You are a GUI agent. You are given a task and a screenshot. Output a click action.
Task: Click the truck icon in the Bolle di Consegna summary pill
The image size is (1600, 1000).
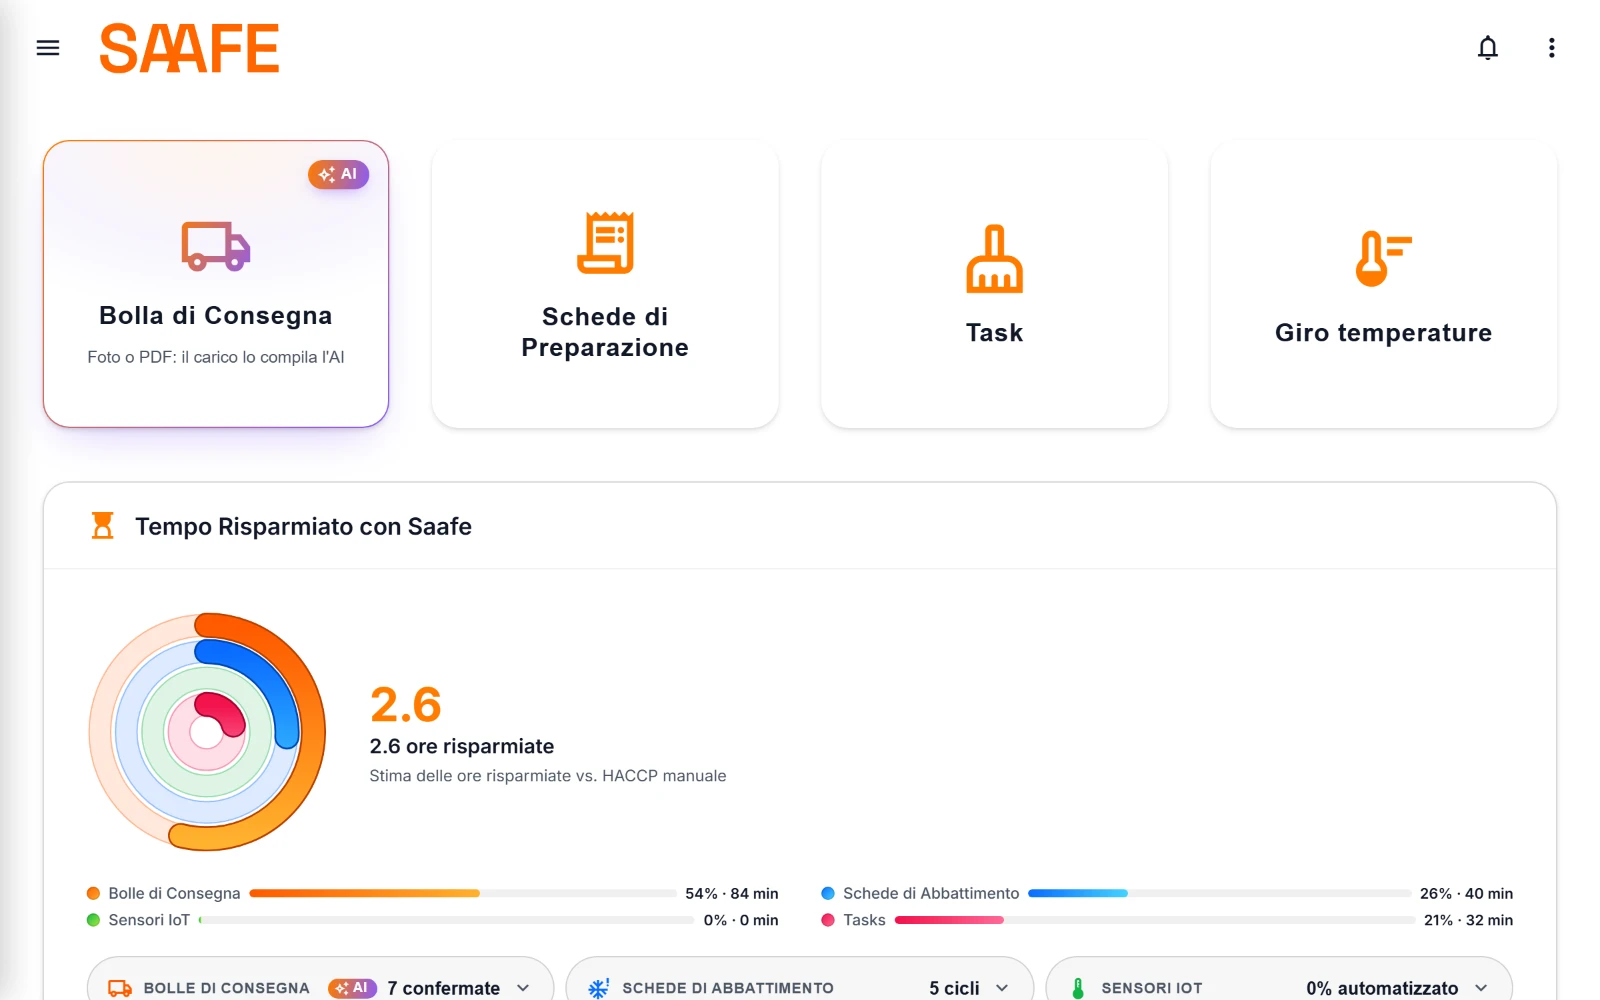coord(120,988)
